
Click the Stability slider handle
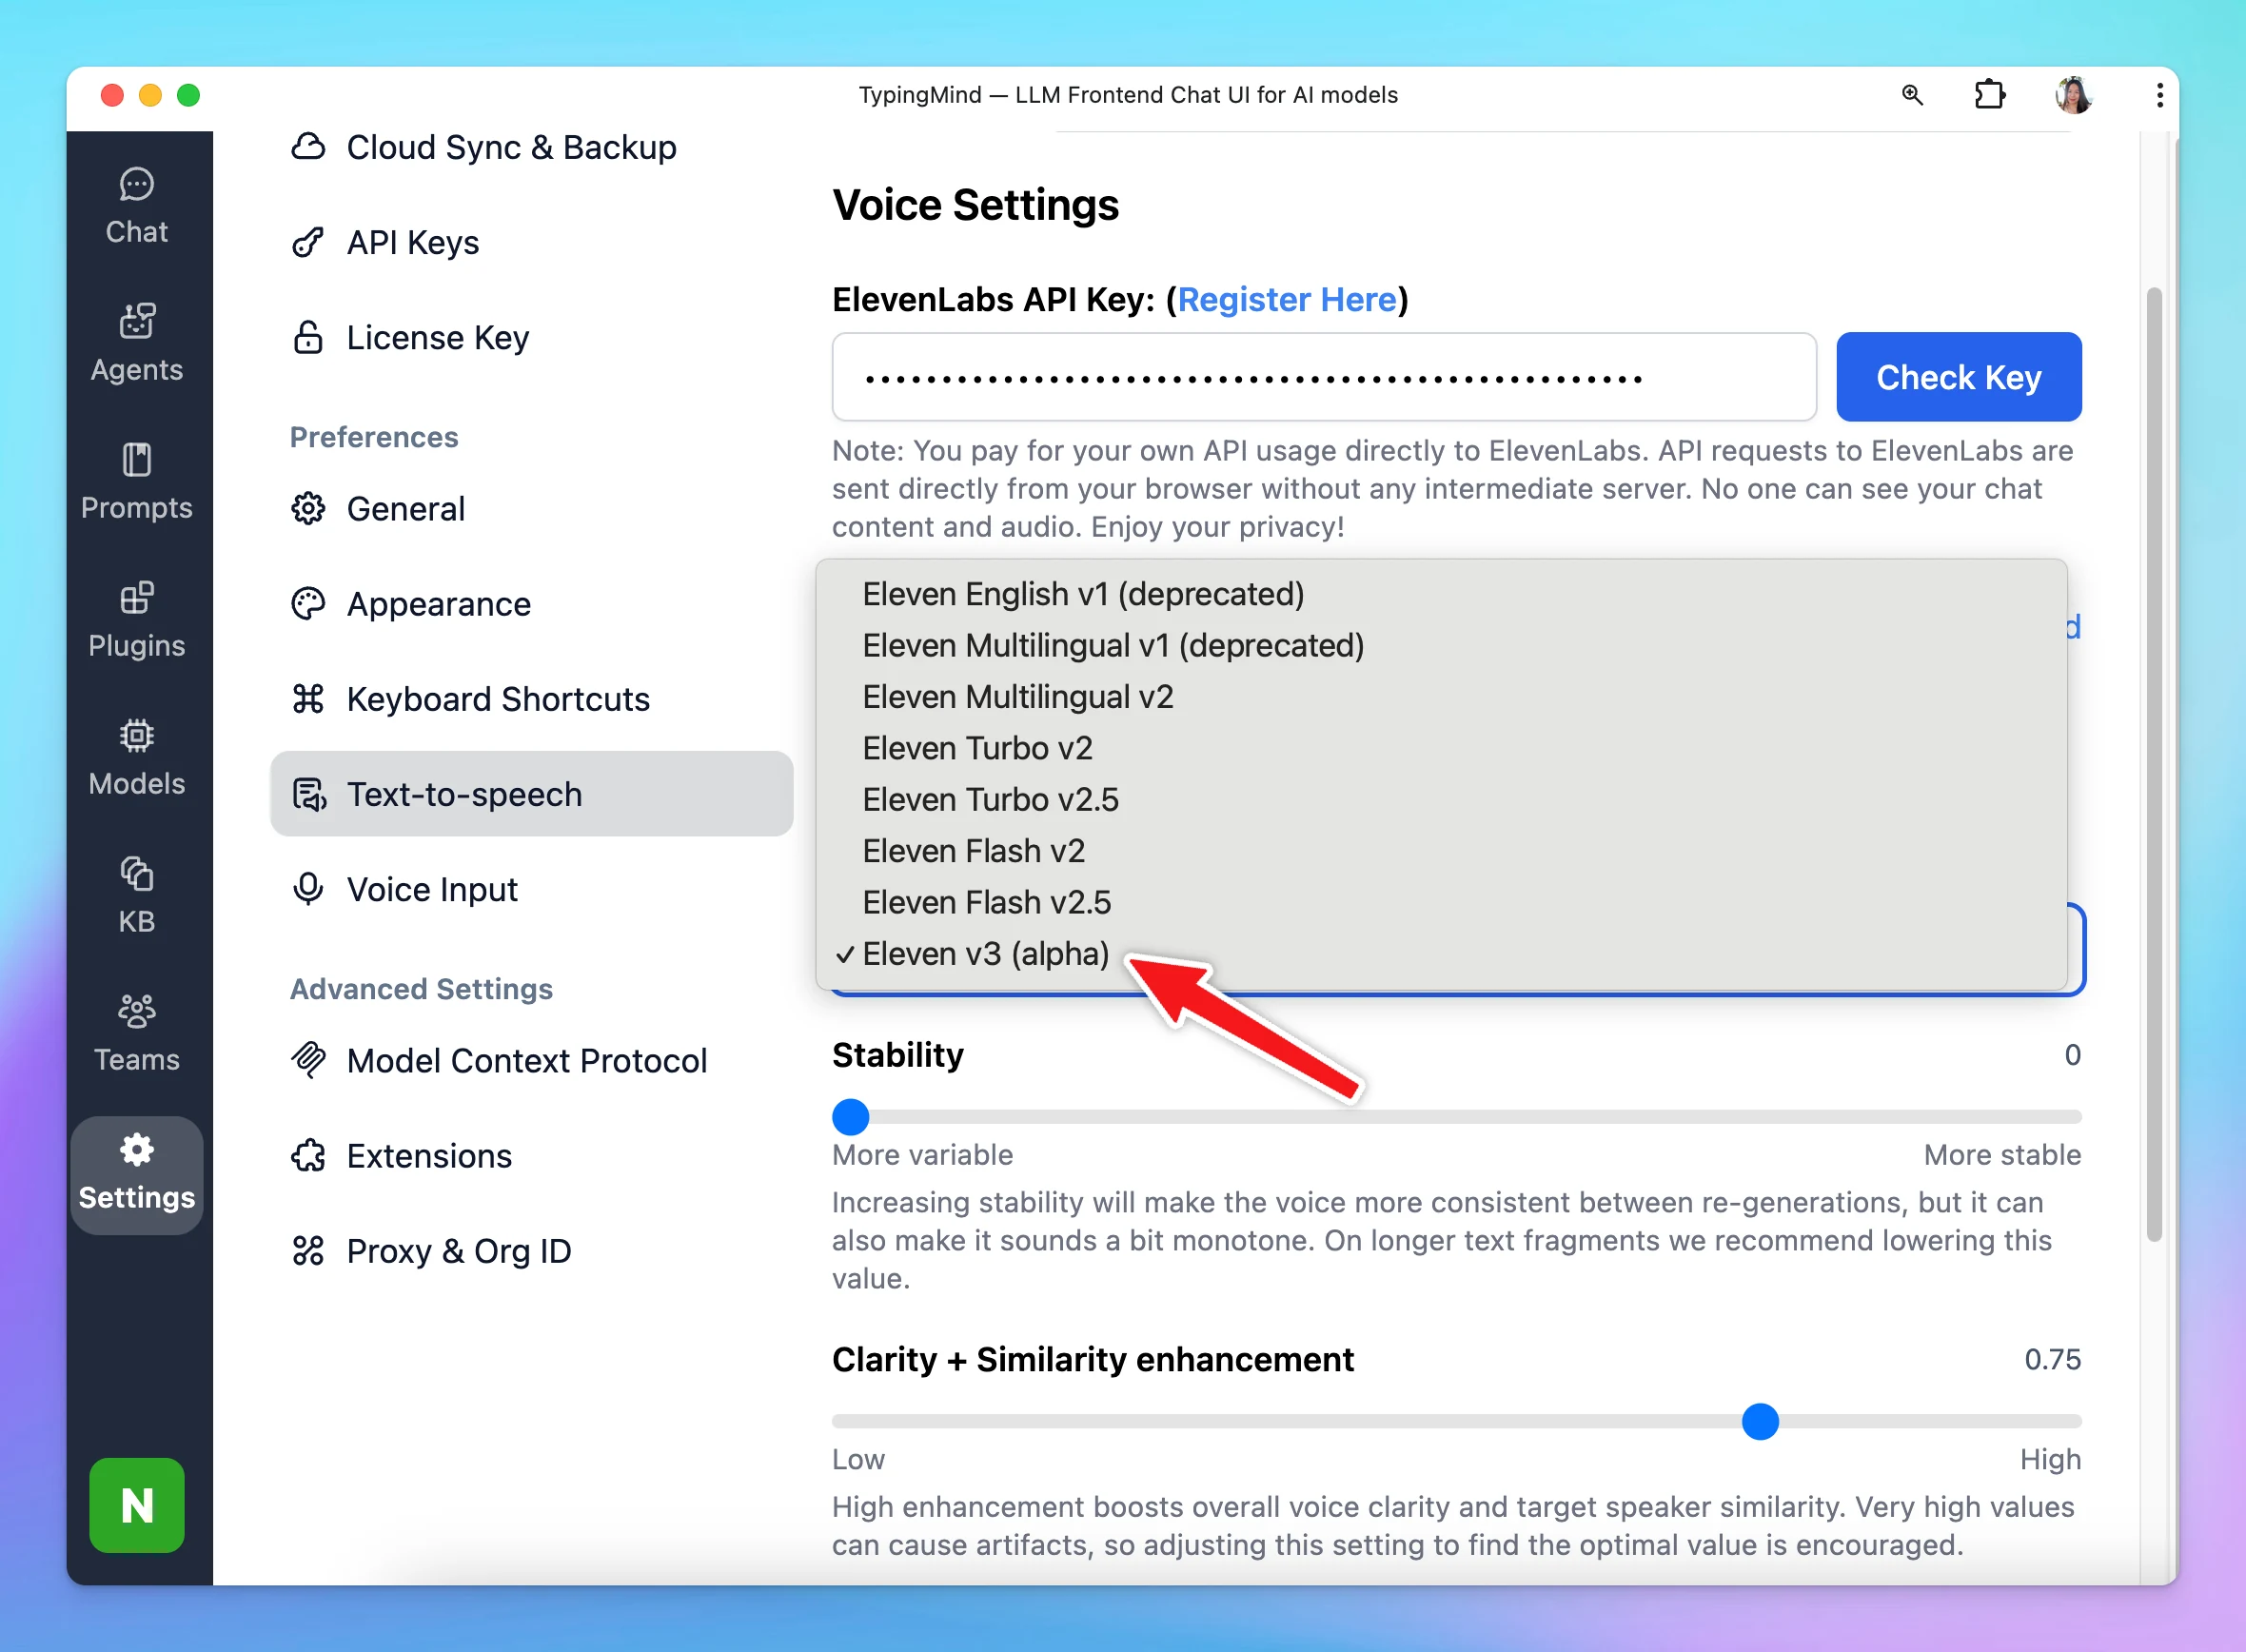pos(851,1117)
